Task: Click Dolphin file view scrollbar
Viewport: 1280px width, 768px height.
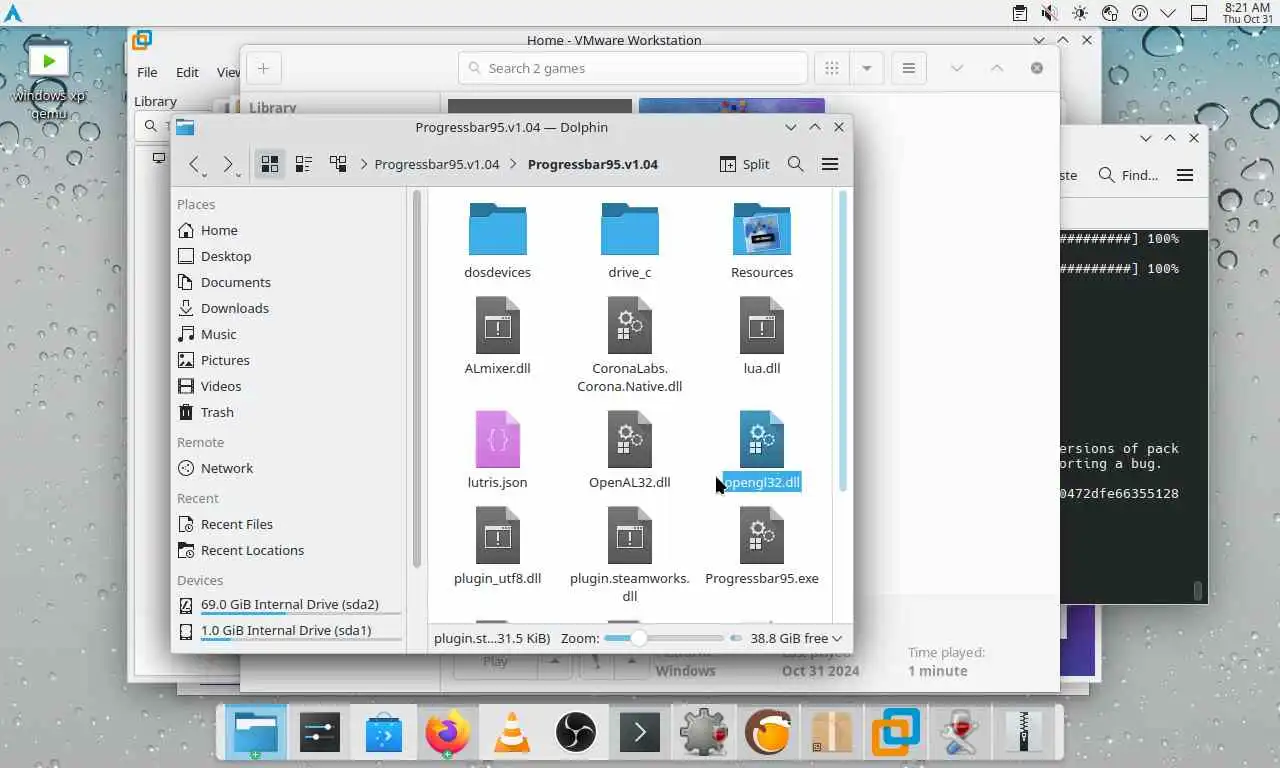Action: [843, 340]
